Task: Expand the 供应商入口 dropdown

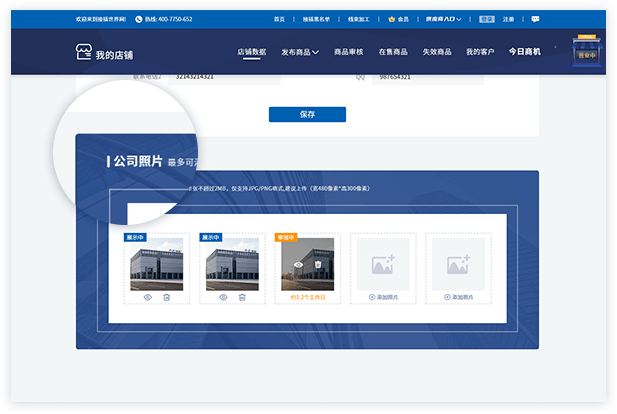Action: pos(443,19)
